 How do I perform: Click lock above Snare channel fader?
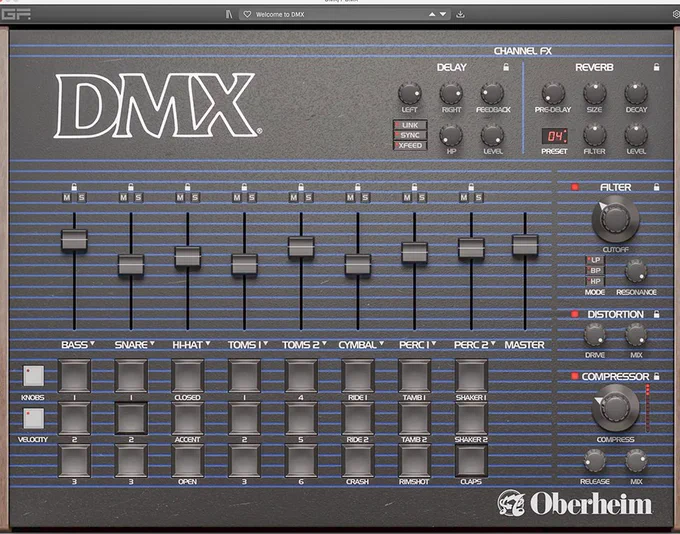point(131,187)
